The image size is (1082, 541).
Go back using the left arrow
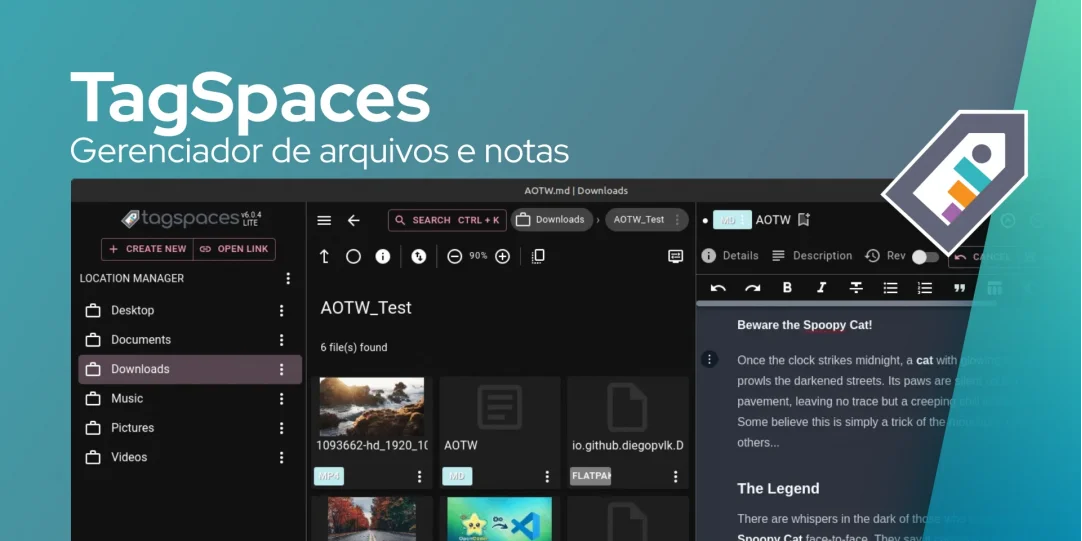point(353,220)
